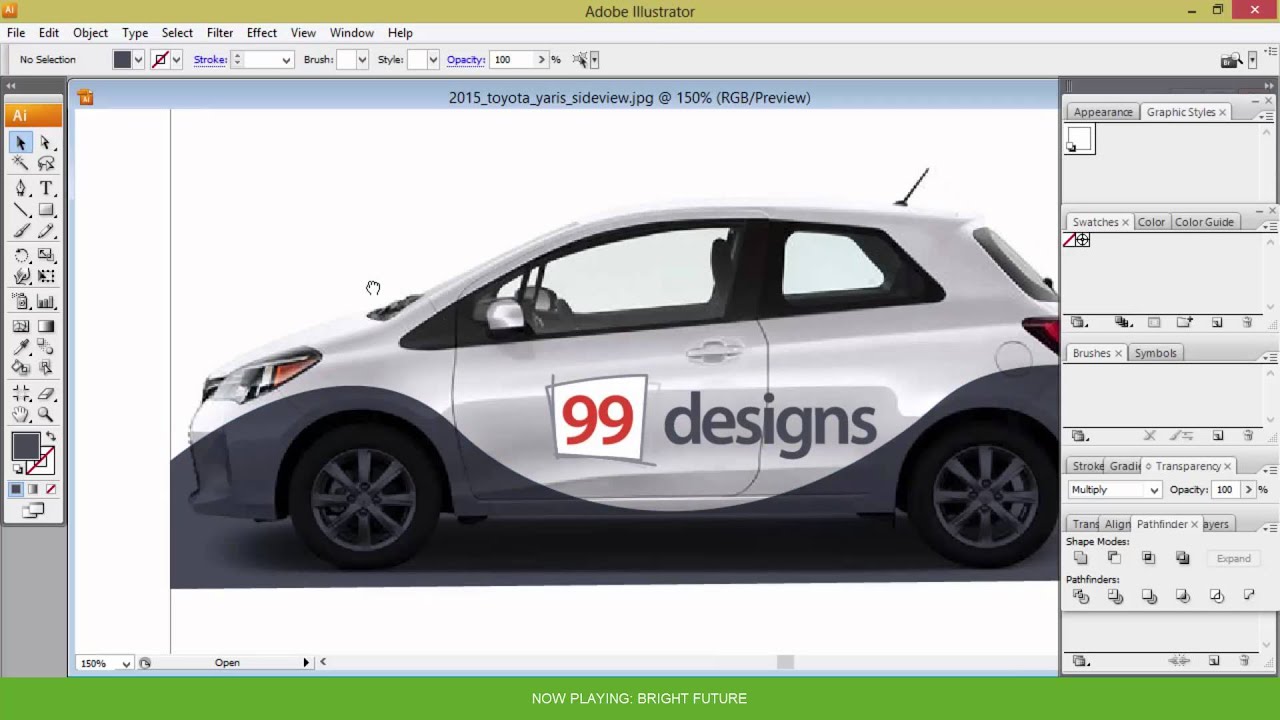Viewport: 1280px width, 720px height.
Task: Expand the control bar Opacity slider arrow
Action: pos(542,60)
